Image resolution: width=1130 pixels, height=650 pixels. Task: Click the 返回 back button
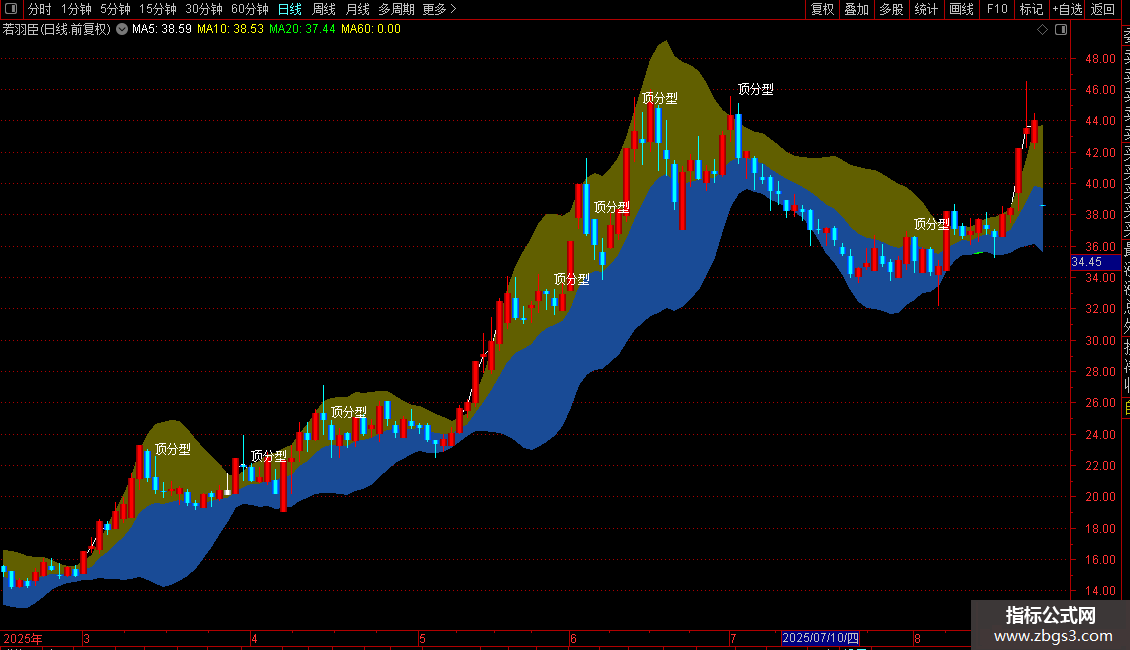click(1103, 9)
